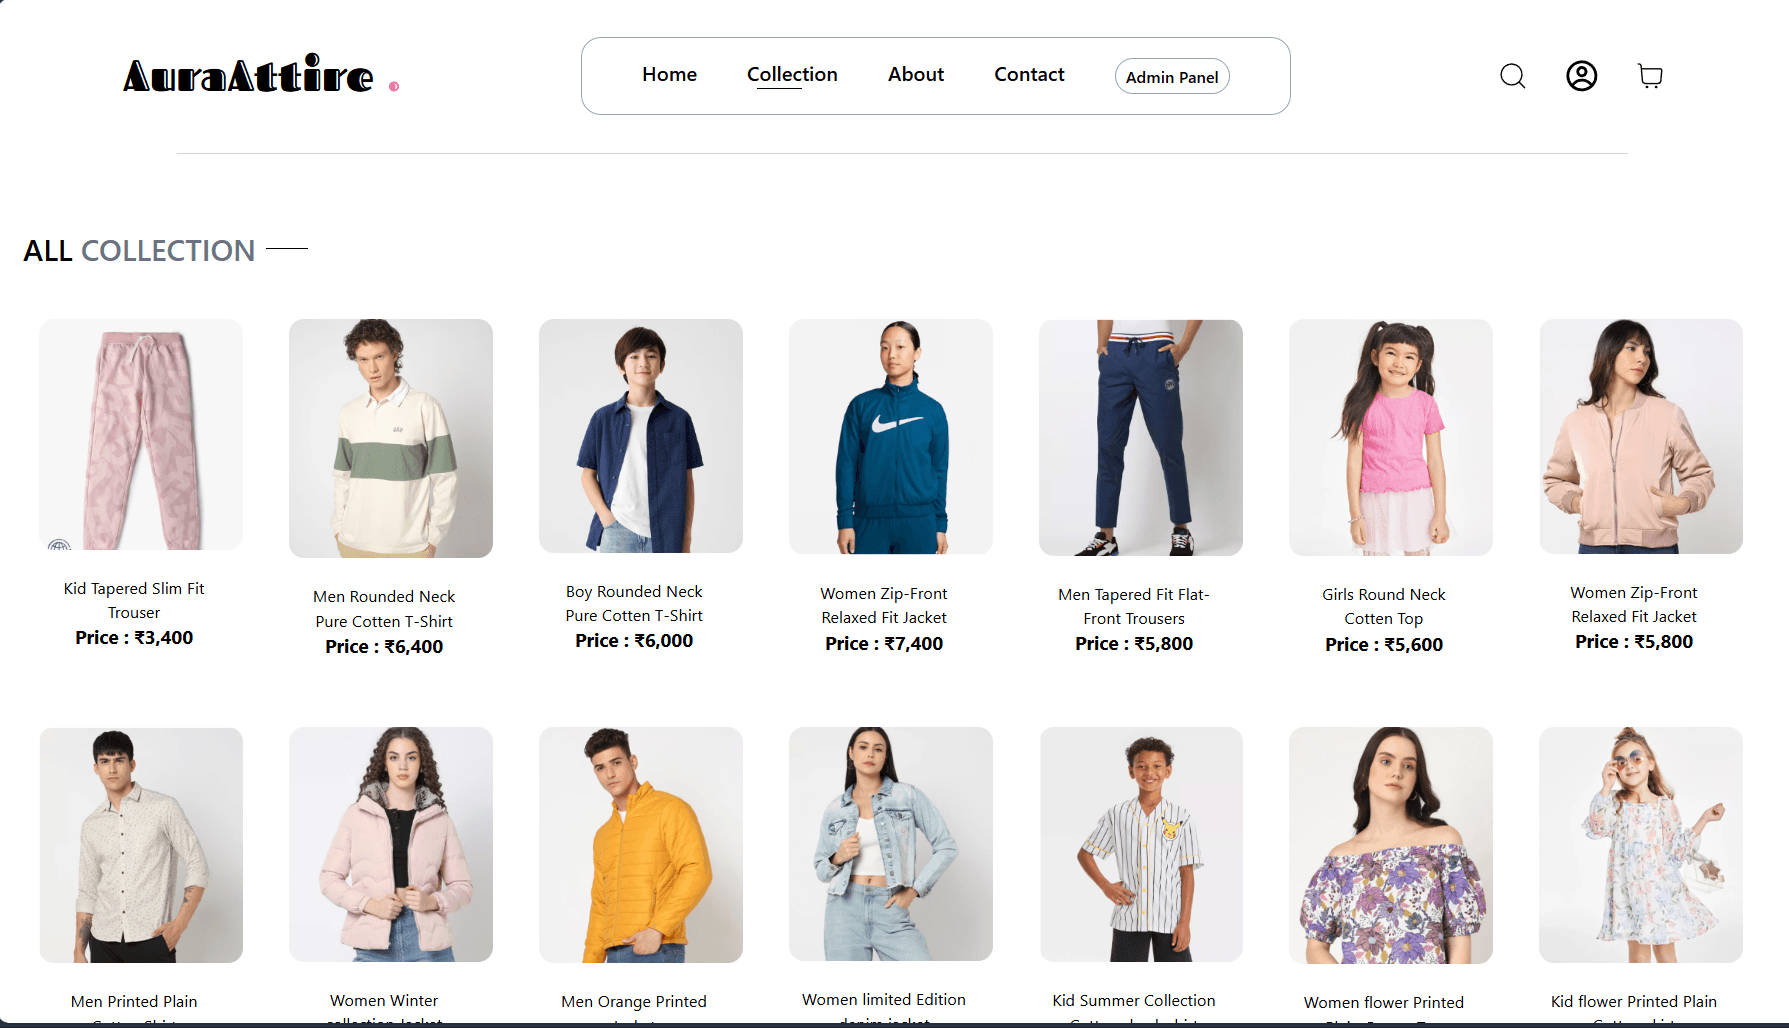Open Kid Tapered Slim Fit Trouser image
Screen dimensions: 1789x1028
(141, 435)
